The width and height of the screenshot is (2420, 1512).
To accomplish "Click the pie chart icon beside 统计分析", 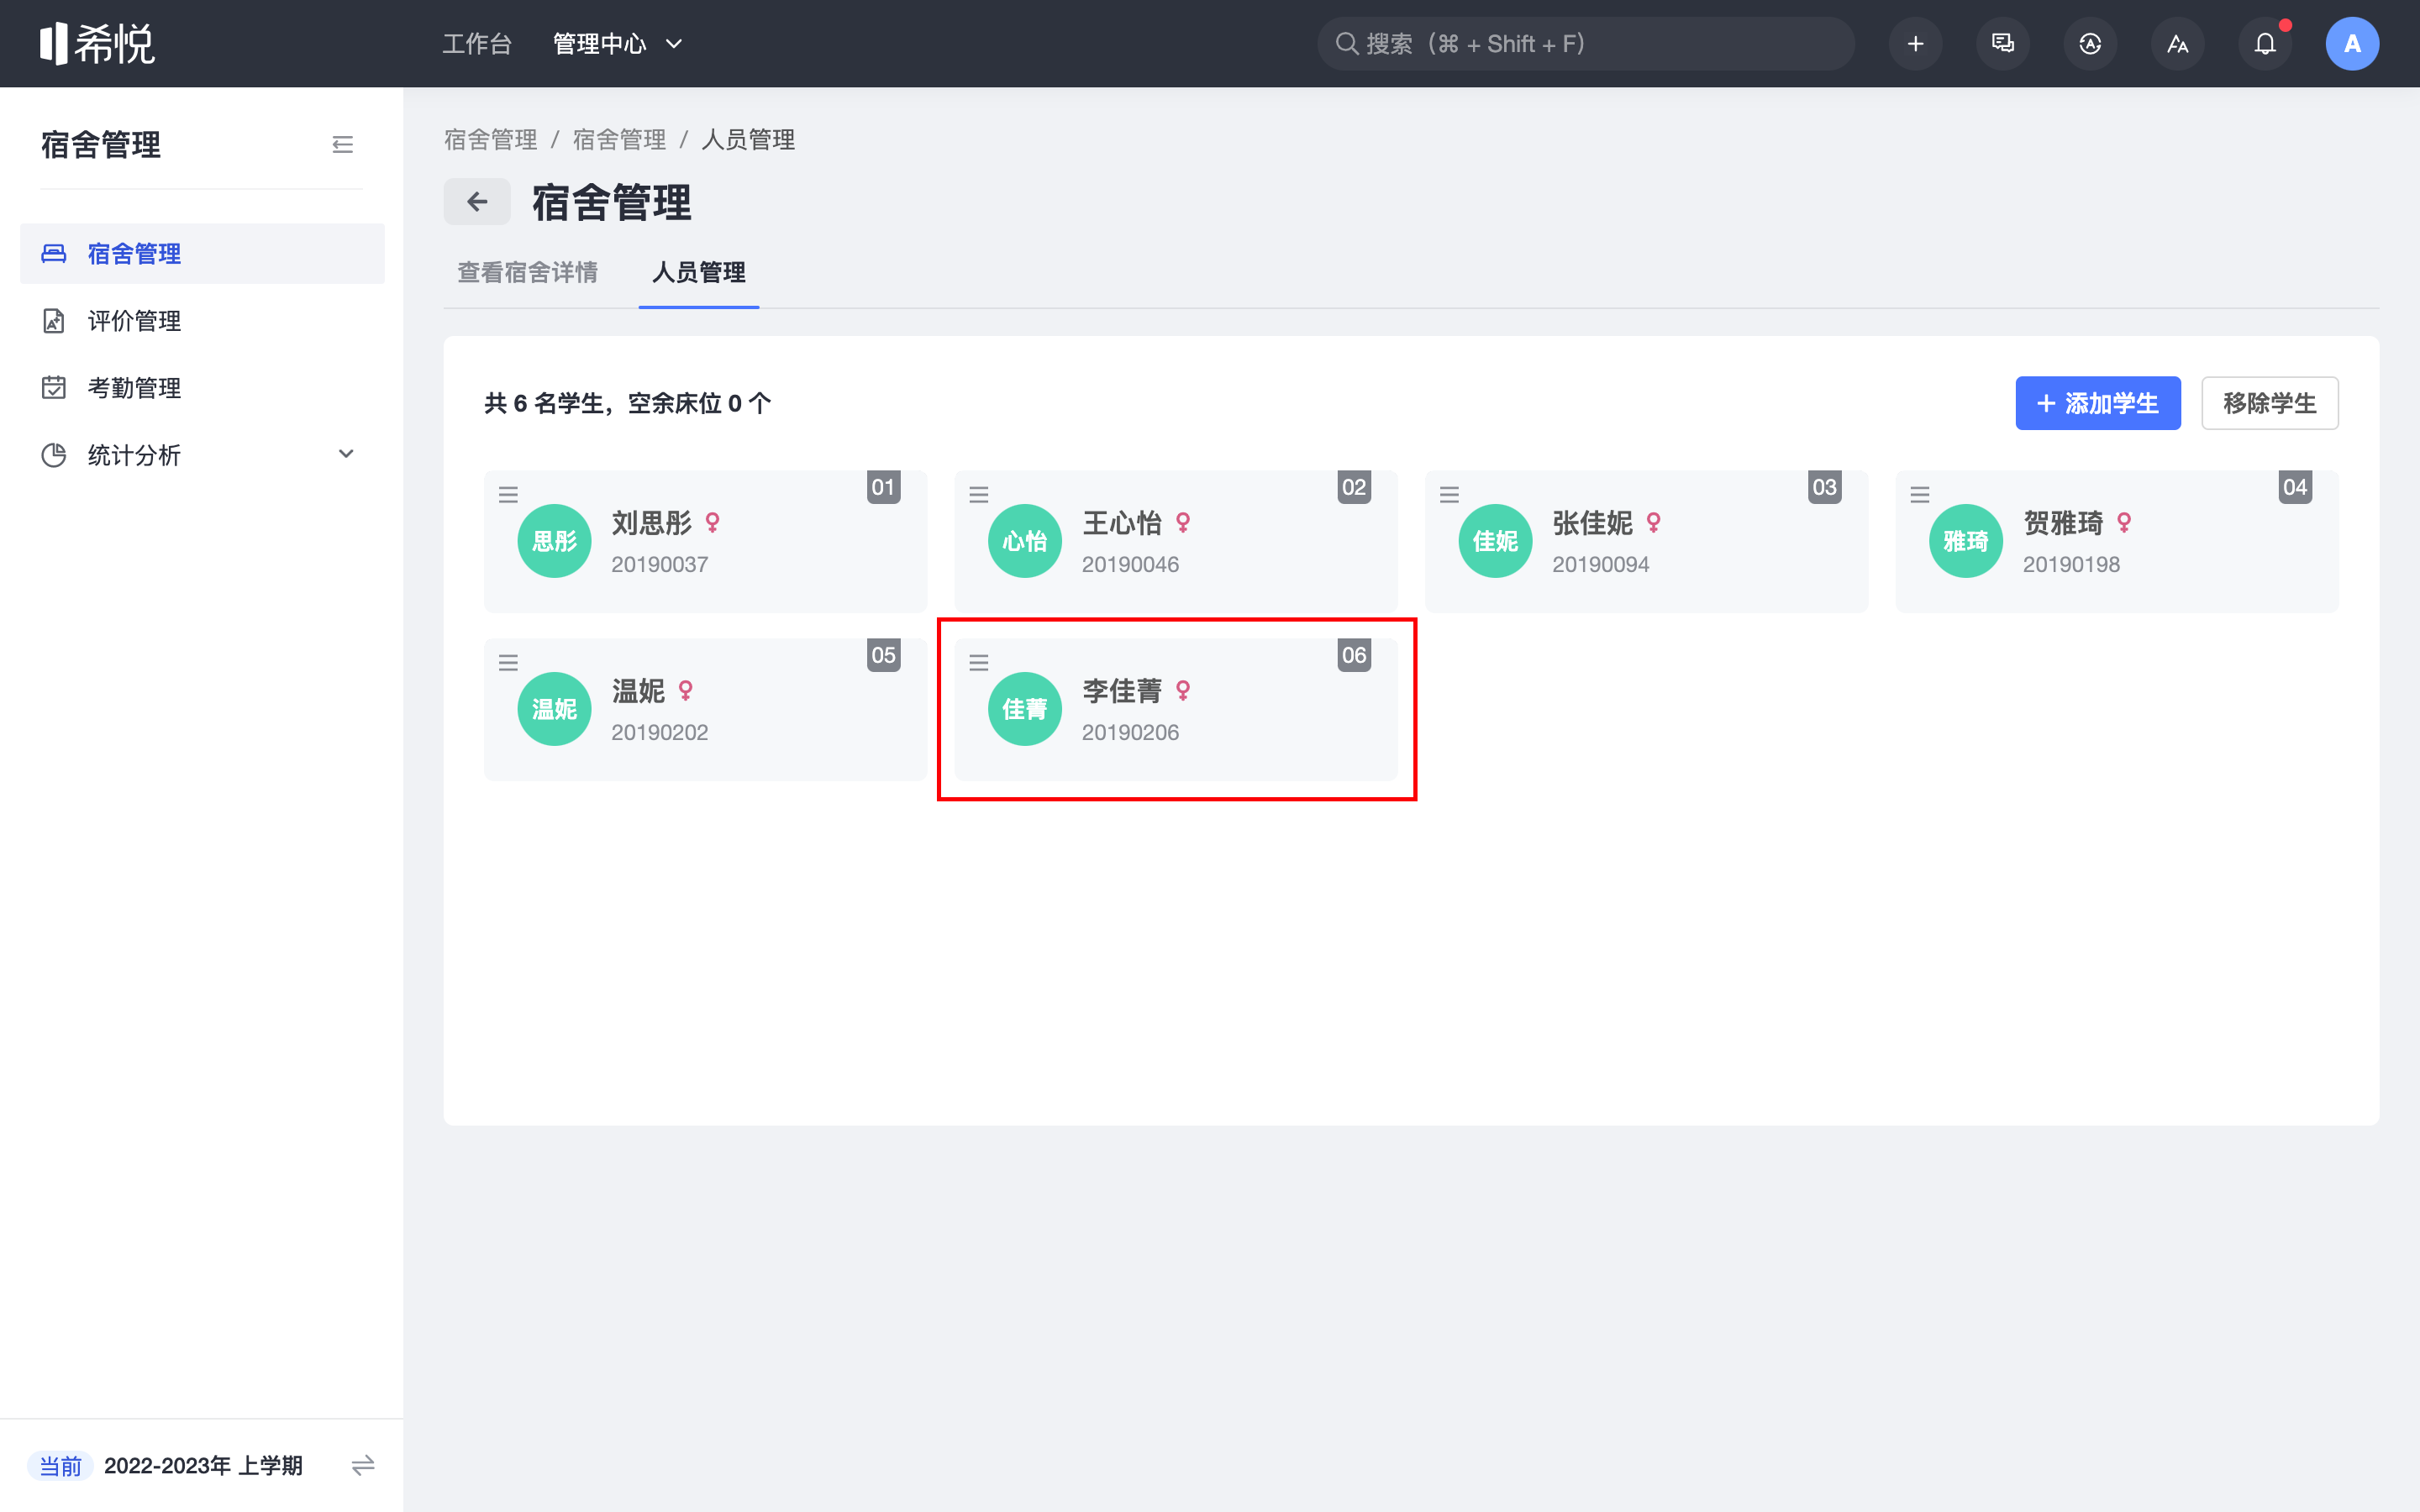I will tap(54, 455).
